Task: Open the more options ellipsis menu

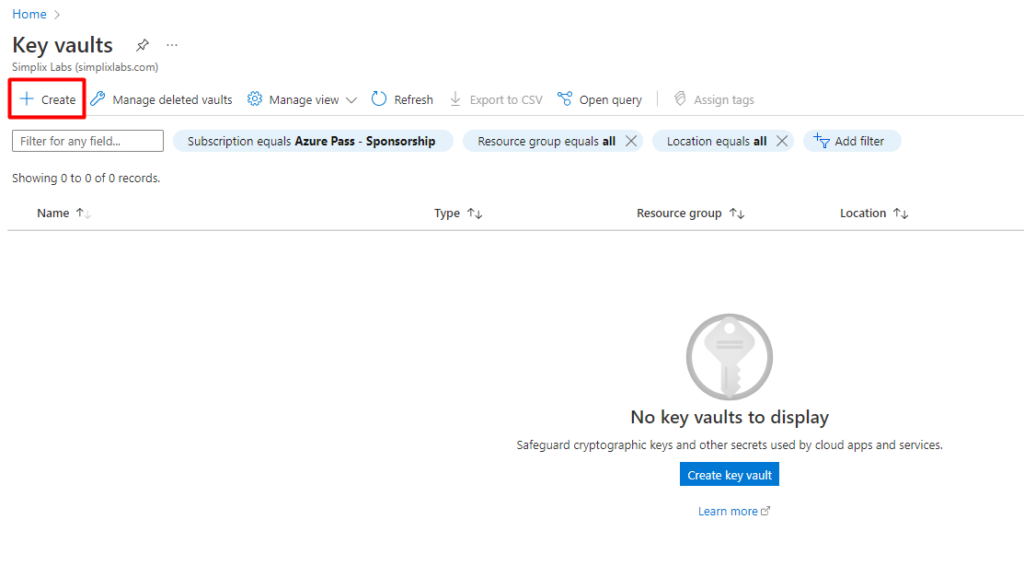Action: [172, 46]
